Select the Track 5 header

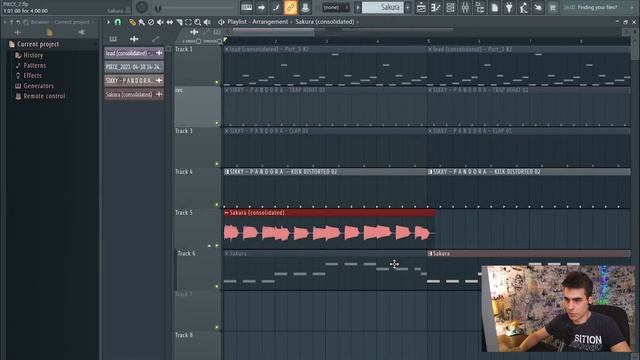click(198, 229)
